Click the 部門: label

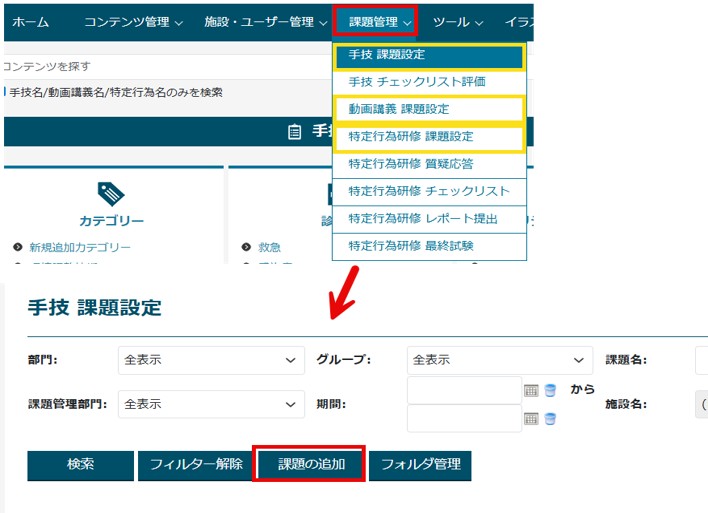coord(42,360)
